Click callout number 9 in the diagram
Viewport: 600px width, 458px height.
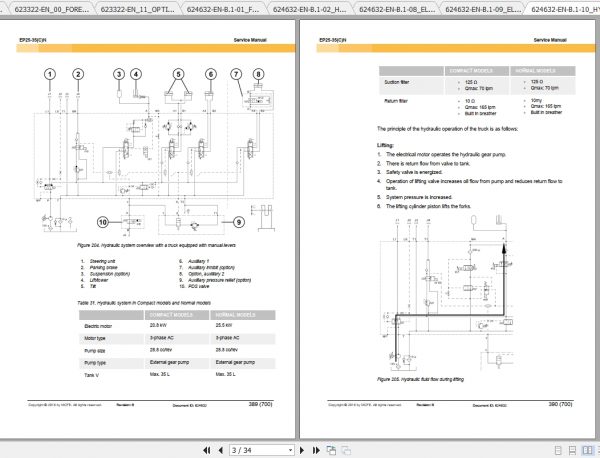239,222
